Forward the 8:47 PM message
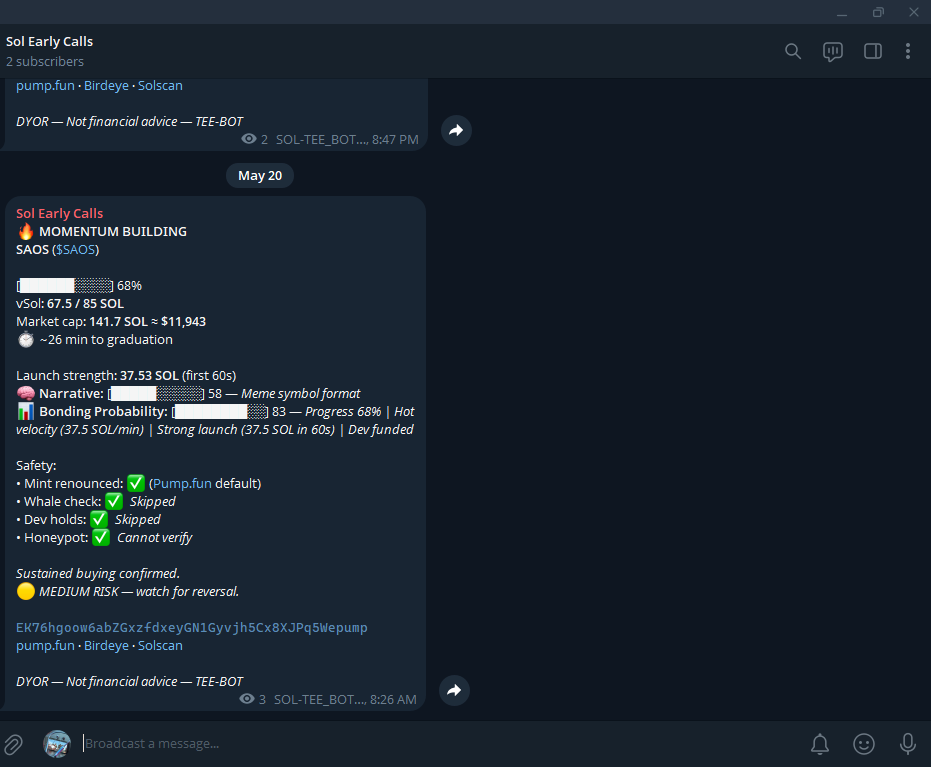The height and width of the screenshot is (767, 931). tap(456, 130)
